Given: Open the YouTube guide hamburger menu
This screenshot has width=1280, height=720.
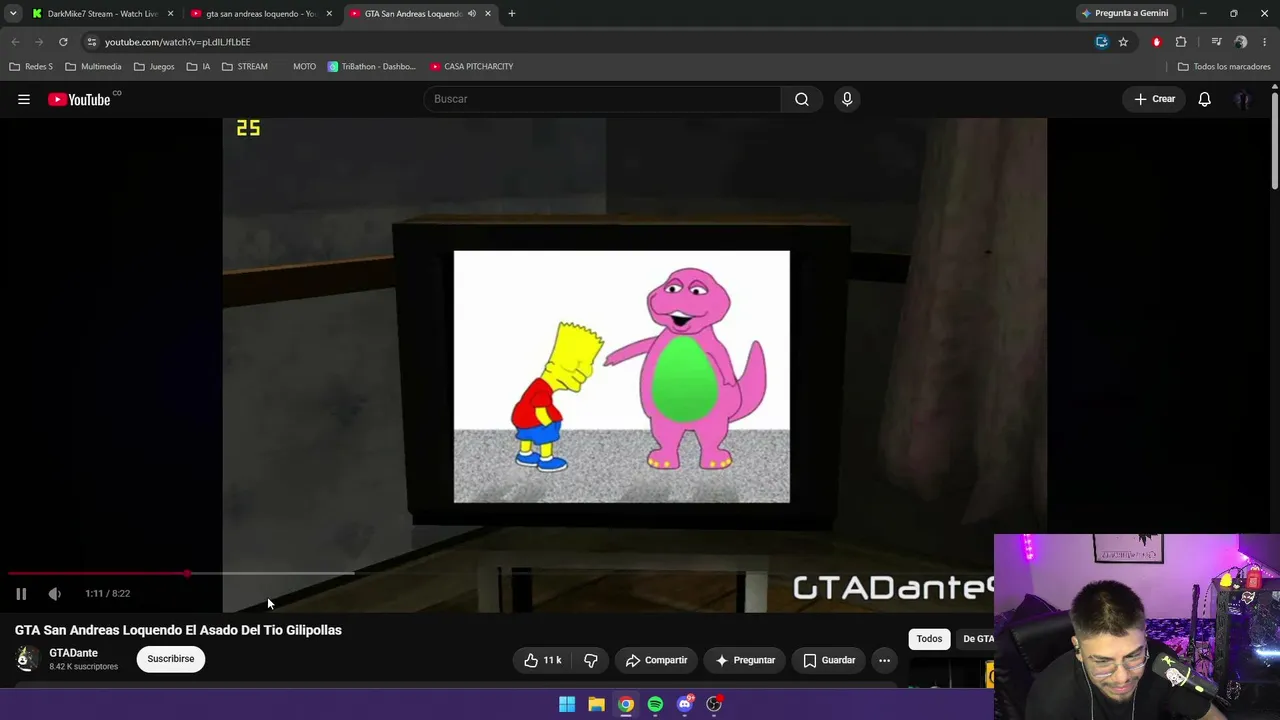Looking at the screenshot, I should (24, 99).
